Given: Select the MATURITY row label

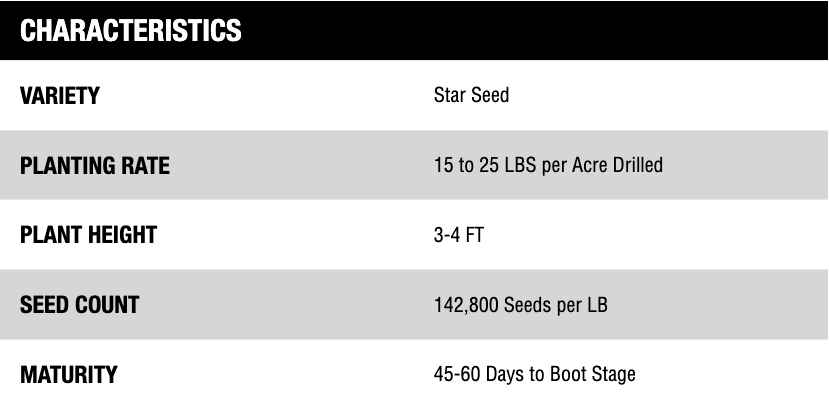Looking at the screenshot, I should coord(69,375).
